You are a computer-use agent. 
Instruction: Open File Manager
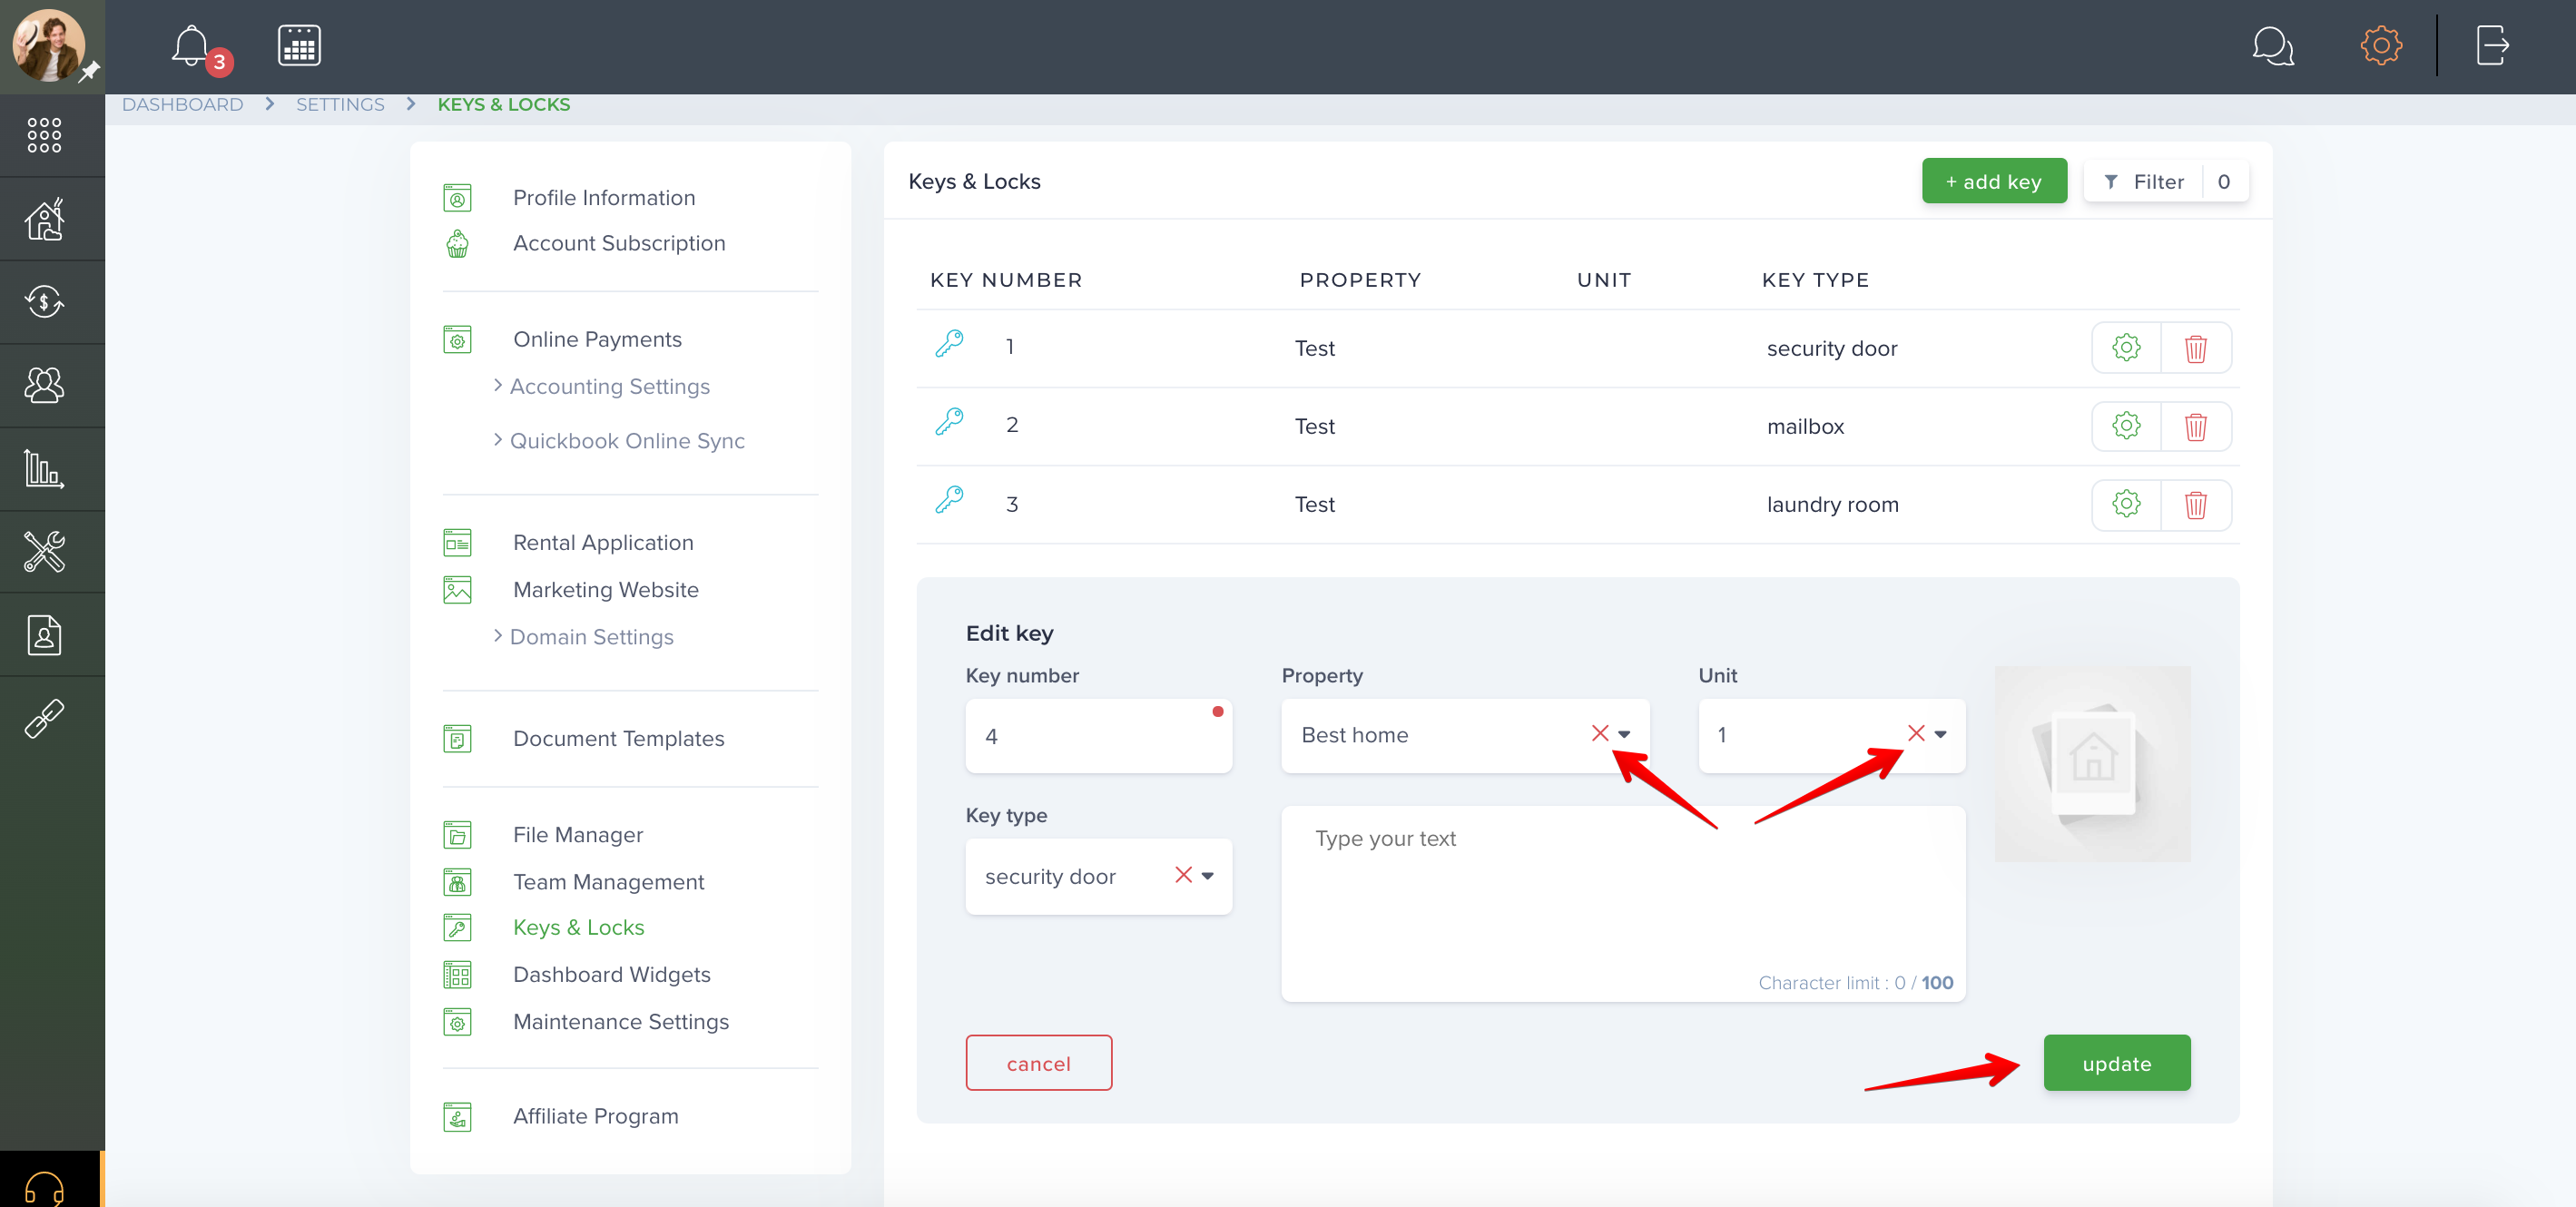(578, 835)
